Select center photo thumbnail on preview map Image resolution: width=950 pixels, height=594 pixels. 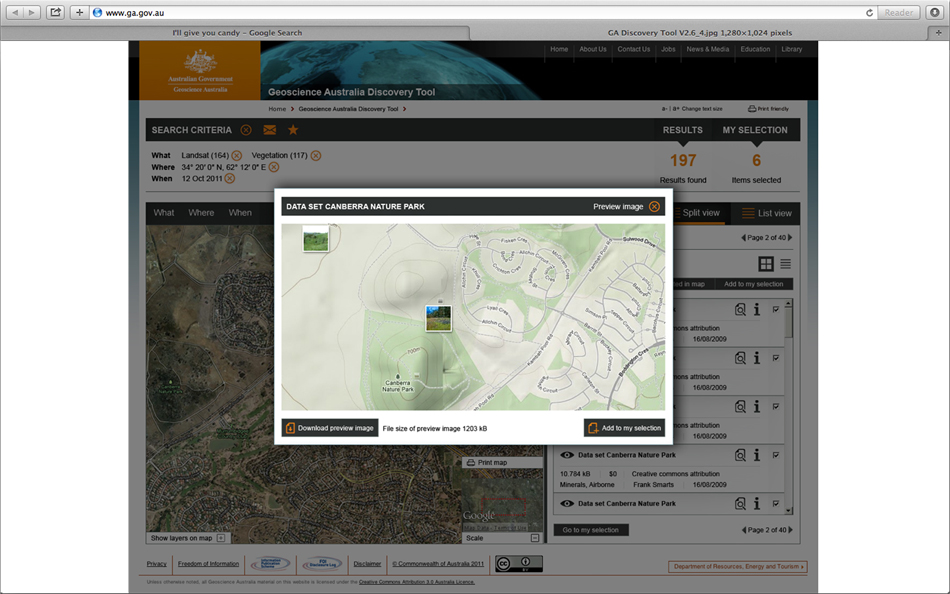pyautogui.click(x=439, y=318)
